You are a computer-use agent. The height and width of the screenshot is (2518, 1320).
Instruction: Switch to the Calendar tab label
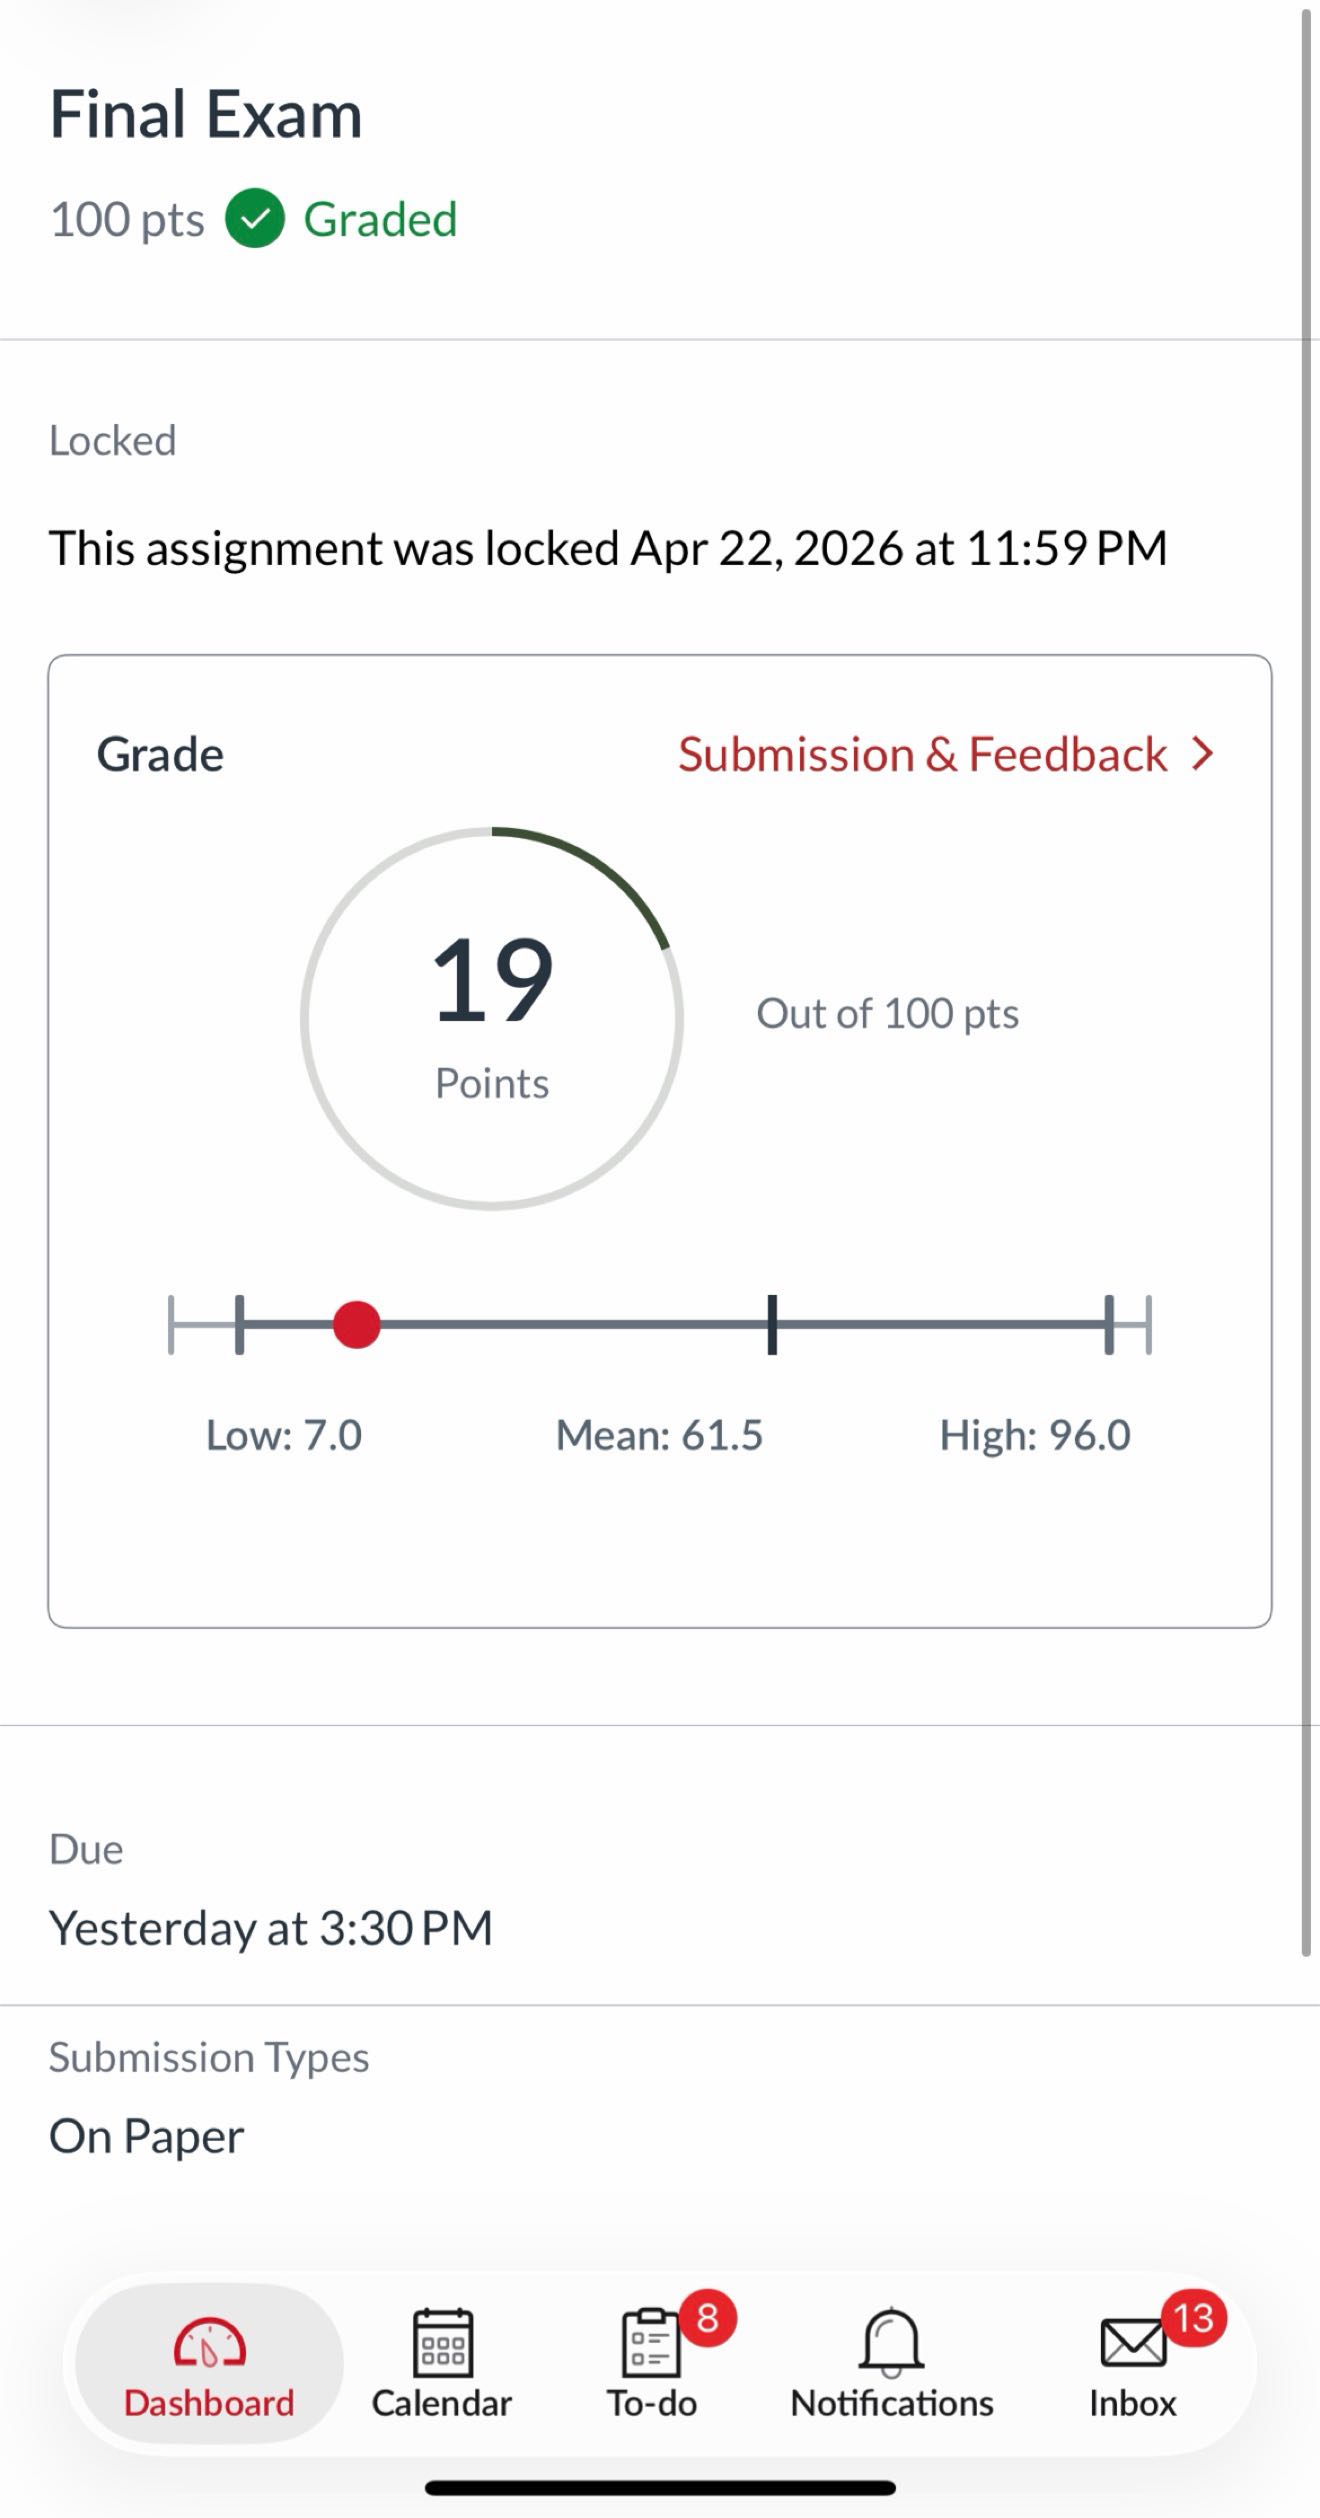tap(442, 2402)
